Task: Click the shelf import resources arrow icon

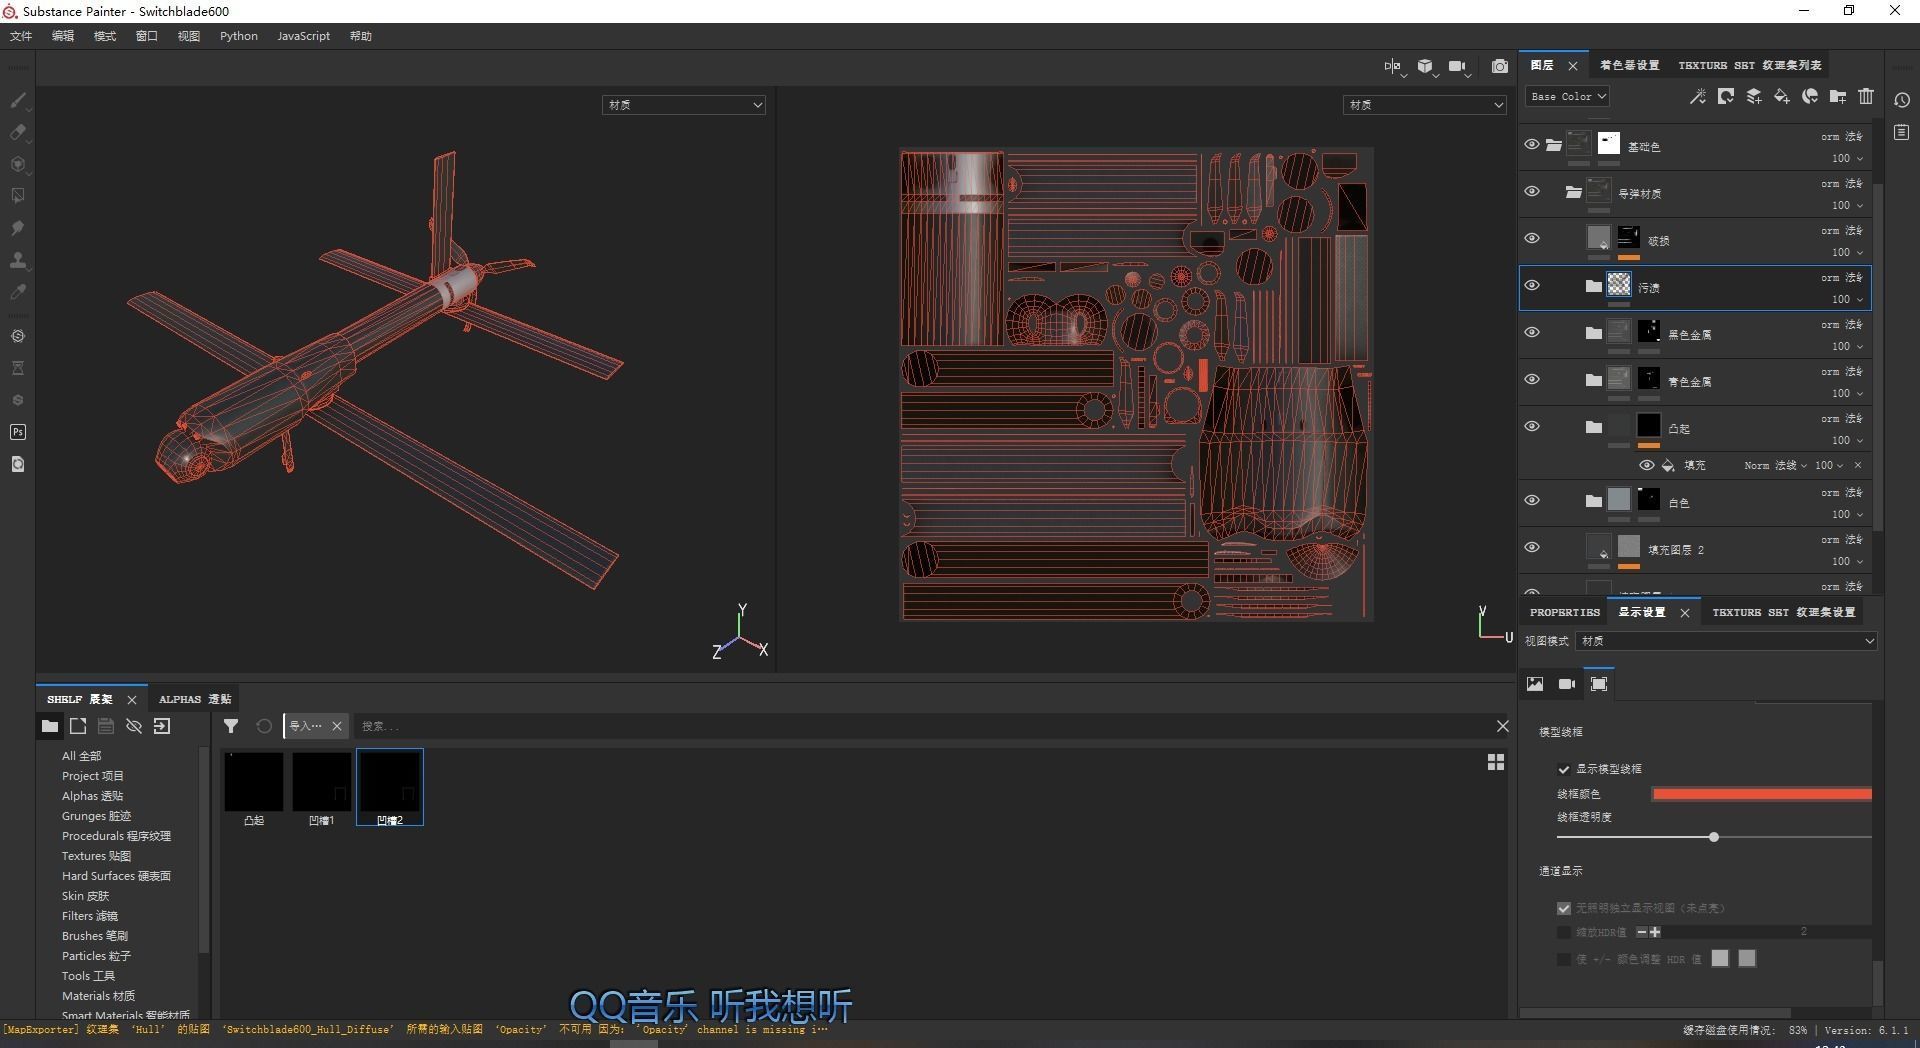Action: click(162, 726)
